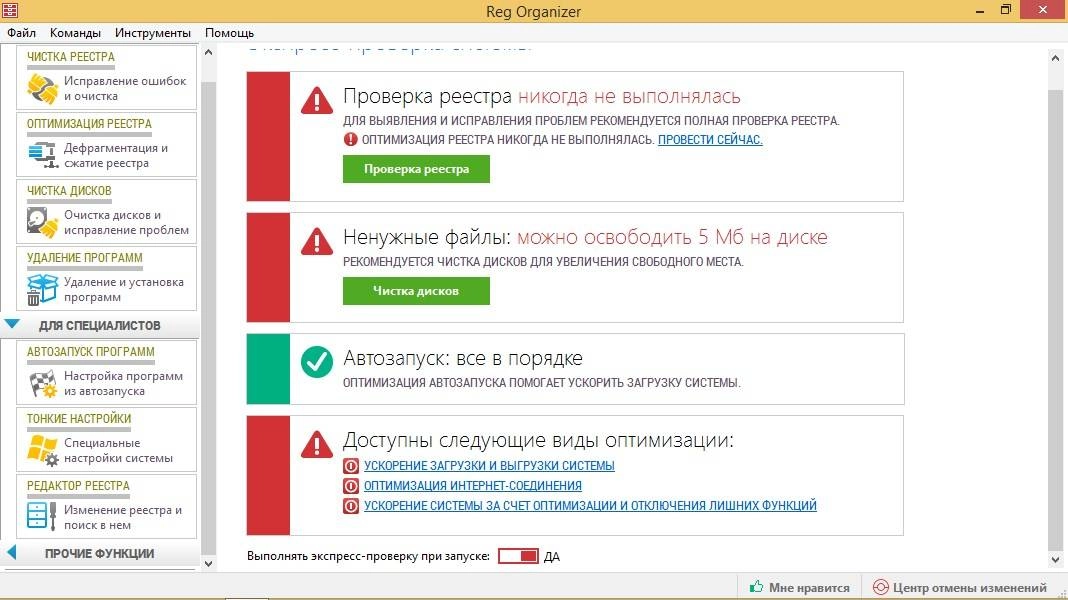This screenshot has width=1068, height=600.
Task: Click Reg Organizer app icon in title bar
Action: [x=10, y=10]
